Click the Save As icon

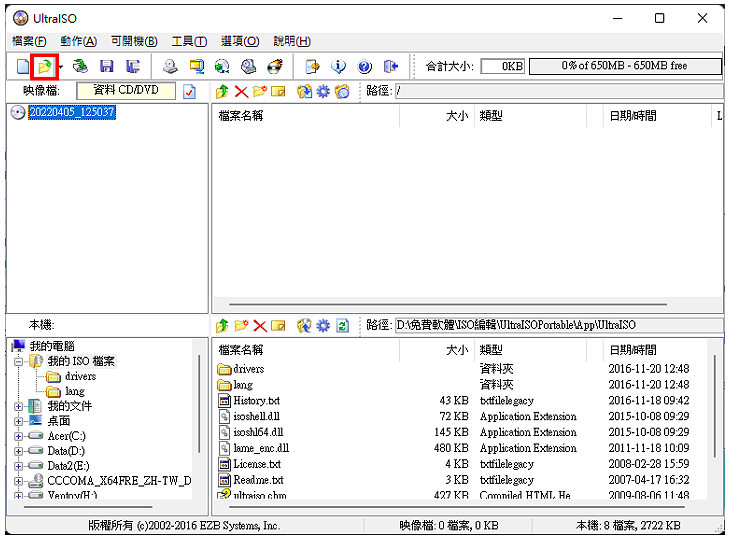tap(133, 67)
